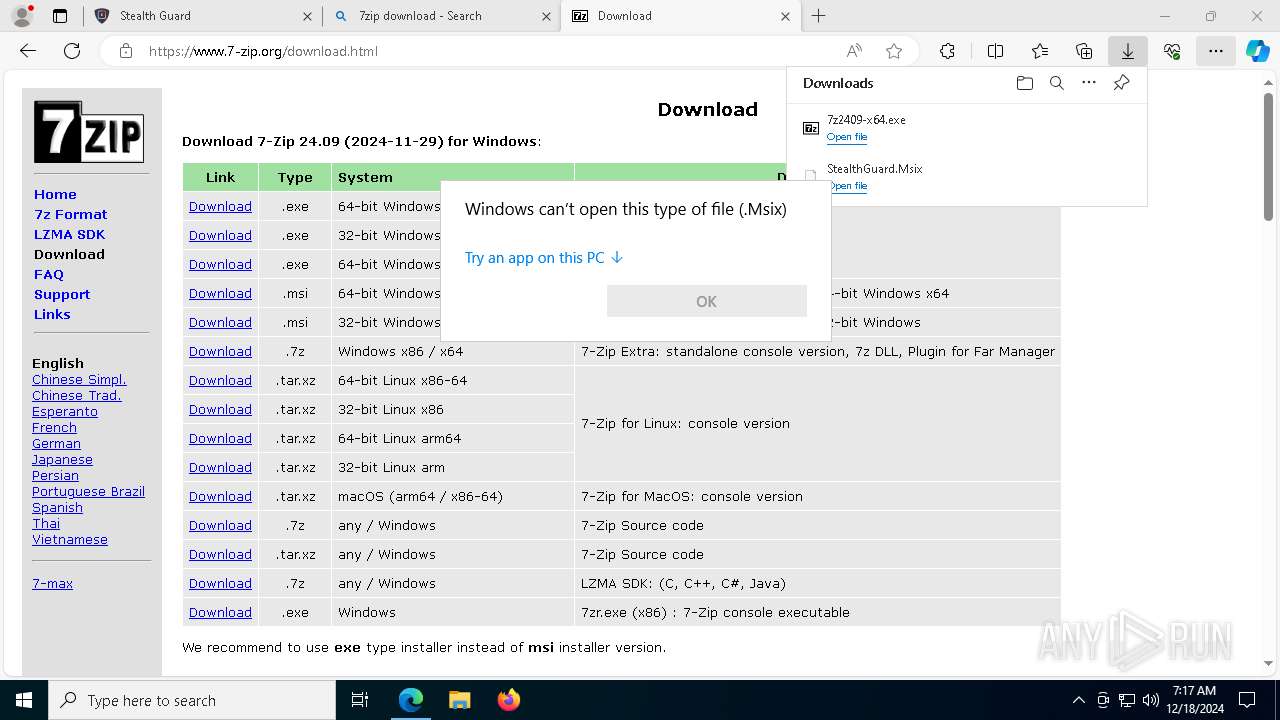Open a new tab
1280x720 pixels.
pyautogui.click(x=818, y=16)
